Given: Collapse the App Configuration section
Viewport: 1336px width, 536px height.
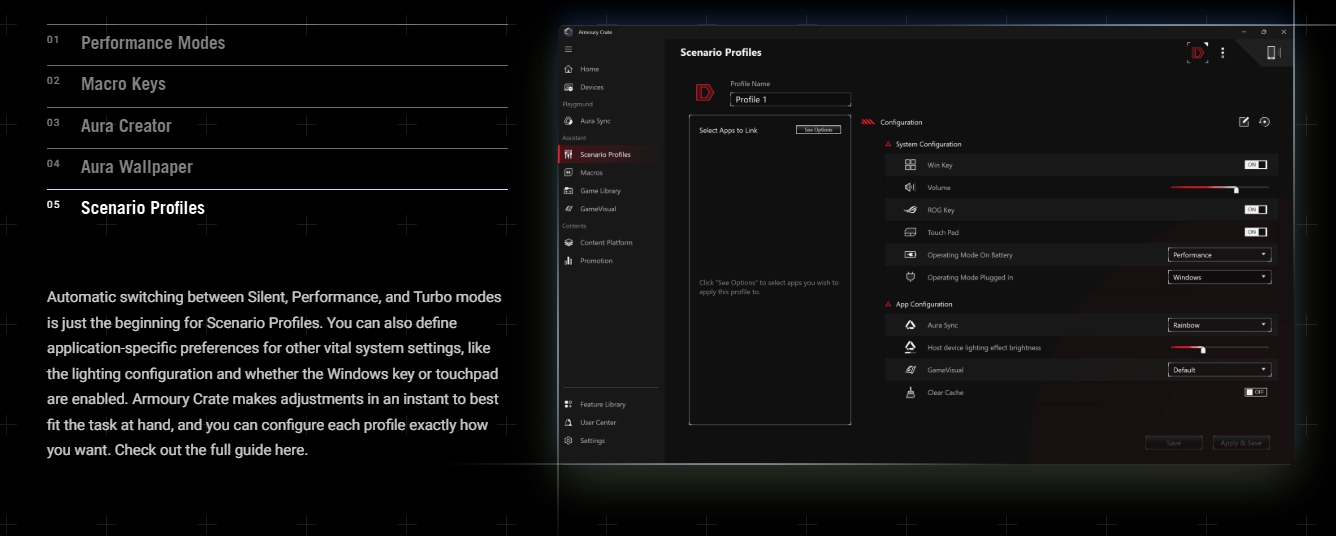Looking at the screenshot, I should click(888, 304).
